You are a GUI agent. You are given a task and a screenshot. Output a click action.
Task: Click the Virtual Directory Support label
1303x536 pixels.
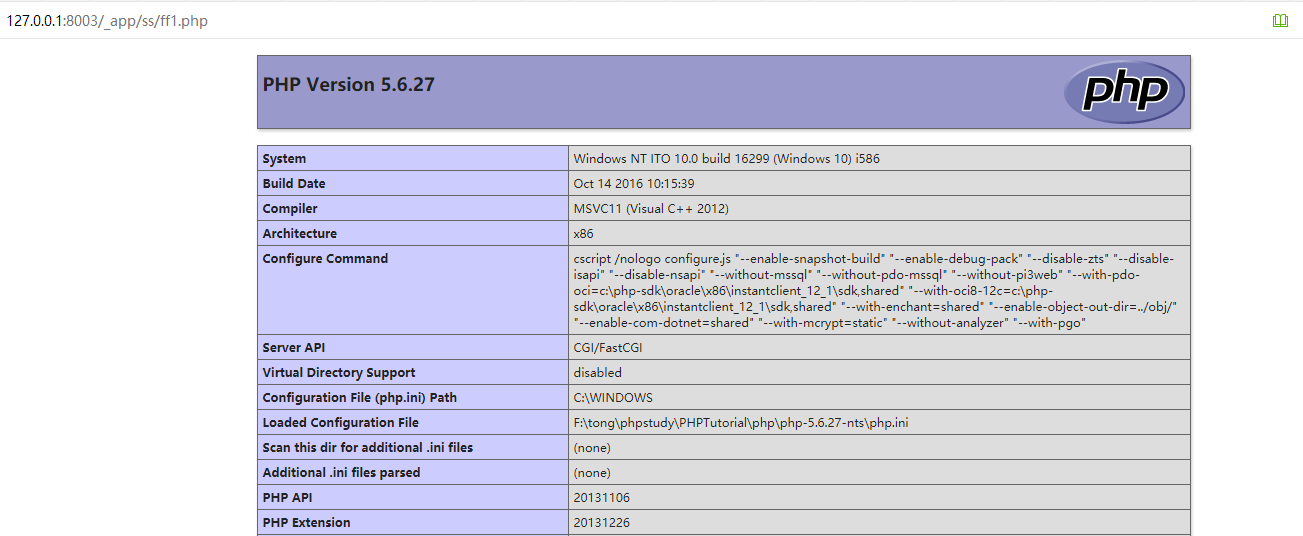click(x=339, y=373)
